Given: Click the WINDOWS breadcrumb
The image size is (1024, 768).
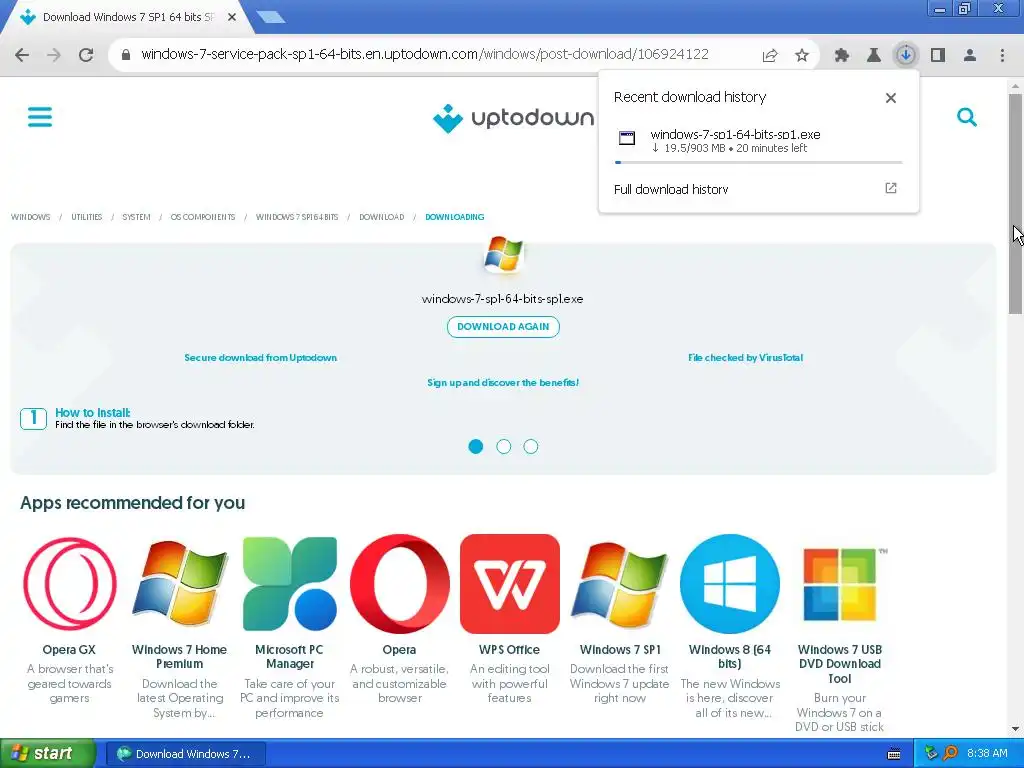Looking at the screenshot, I should (x=31, y=217).
